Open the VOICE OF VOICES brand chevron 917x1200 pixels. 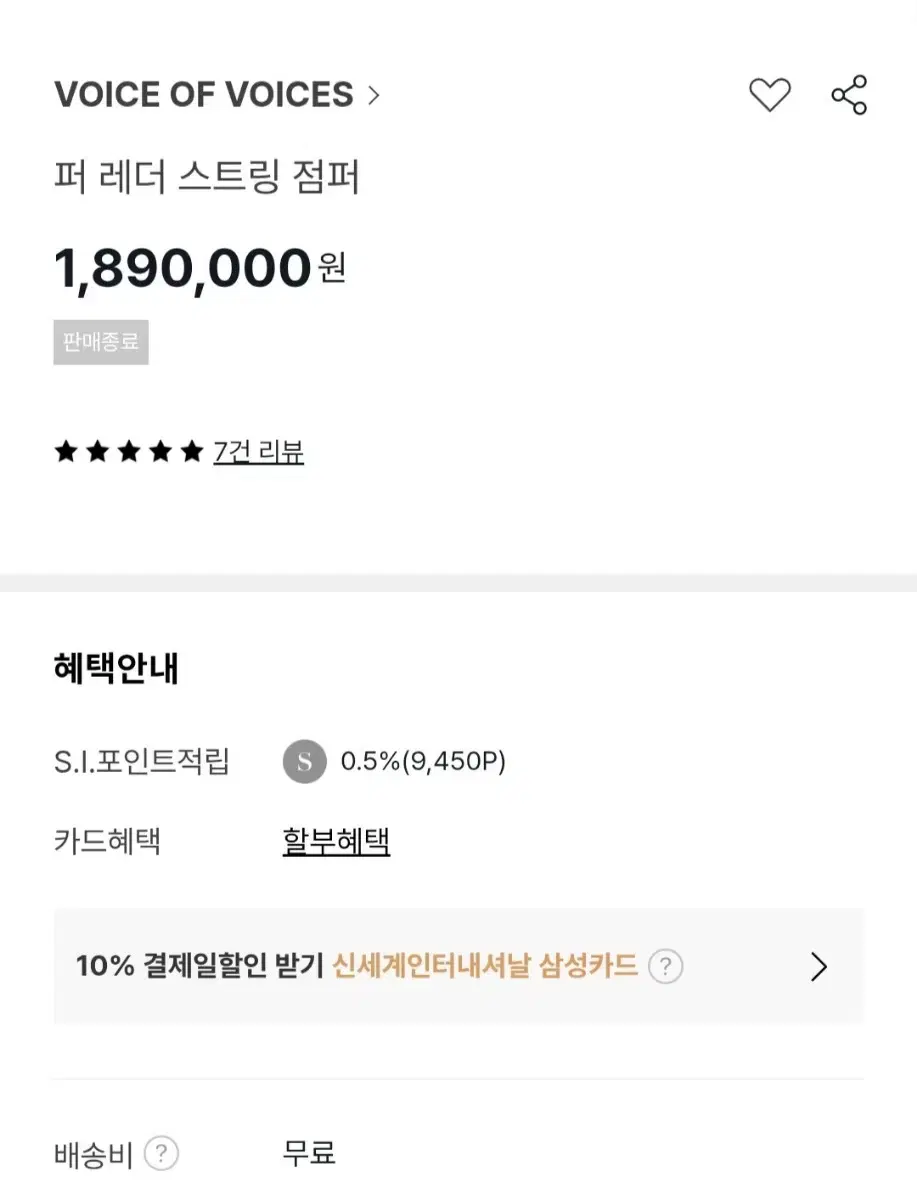point(373,95)
